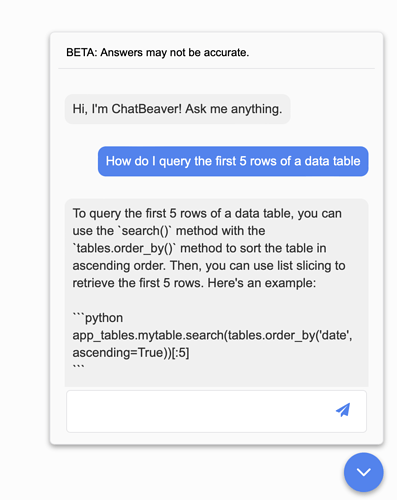This screenshot has width=397, height=500.
Task: Select the ChatBeaver greeting message bubble
Action: pos(177,109)
